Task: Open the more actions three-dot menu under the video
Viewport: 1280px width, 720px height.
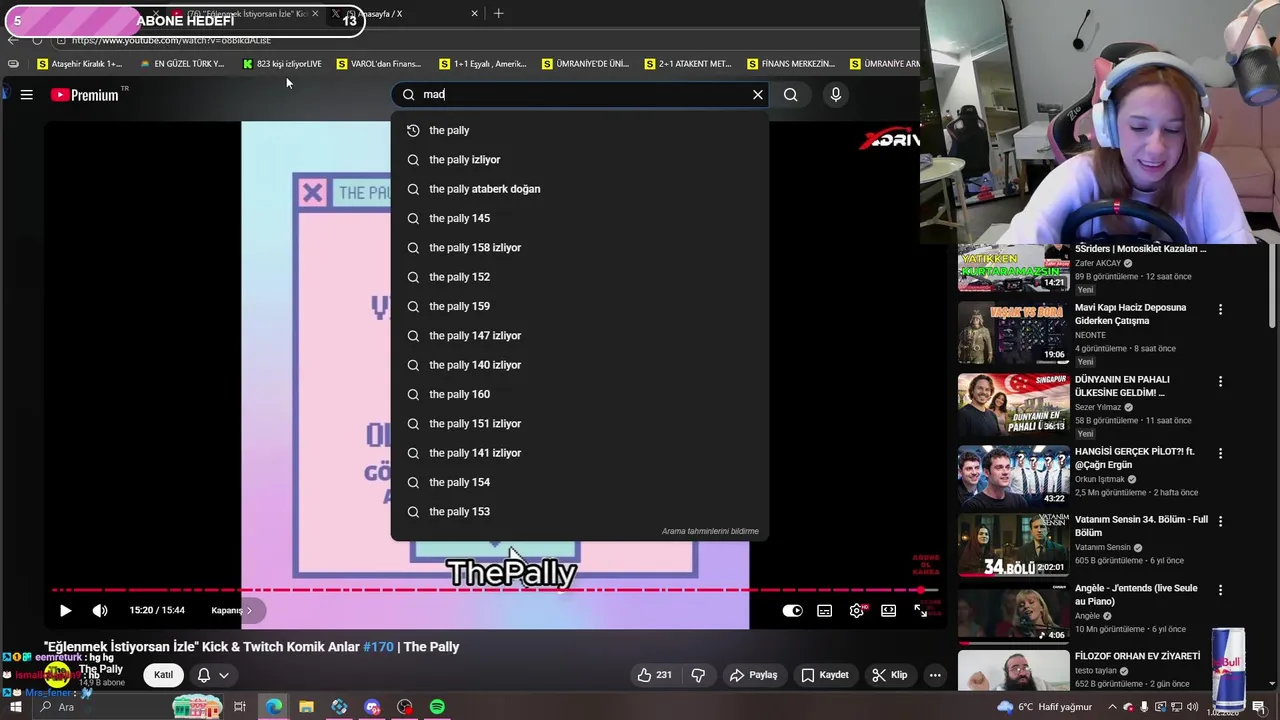Action: click(935, 675)
